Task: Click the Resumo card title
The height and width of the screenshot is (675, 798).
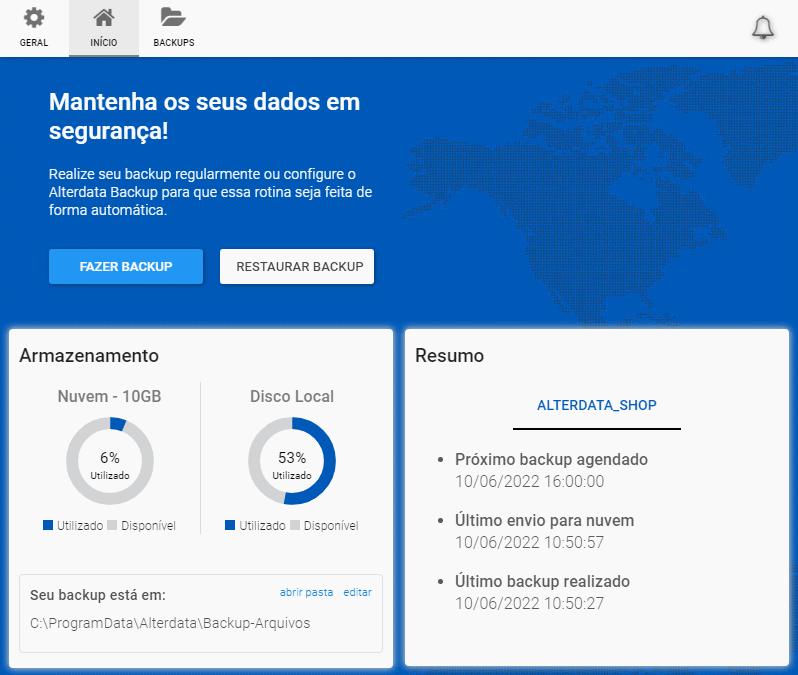Action: click(449, 355)
